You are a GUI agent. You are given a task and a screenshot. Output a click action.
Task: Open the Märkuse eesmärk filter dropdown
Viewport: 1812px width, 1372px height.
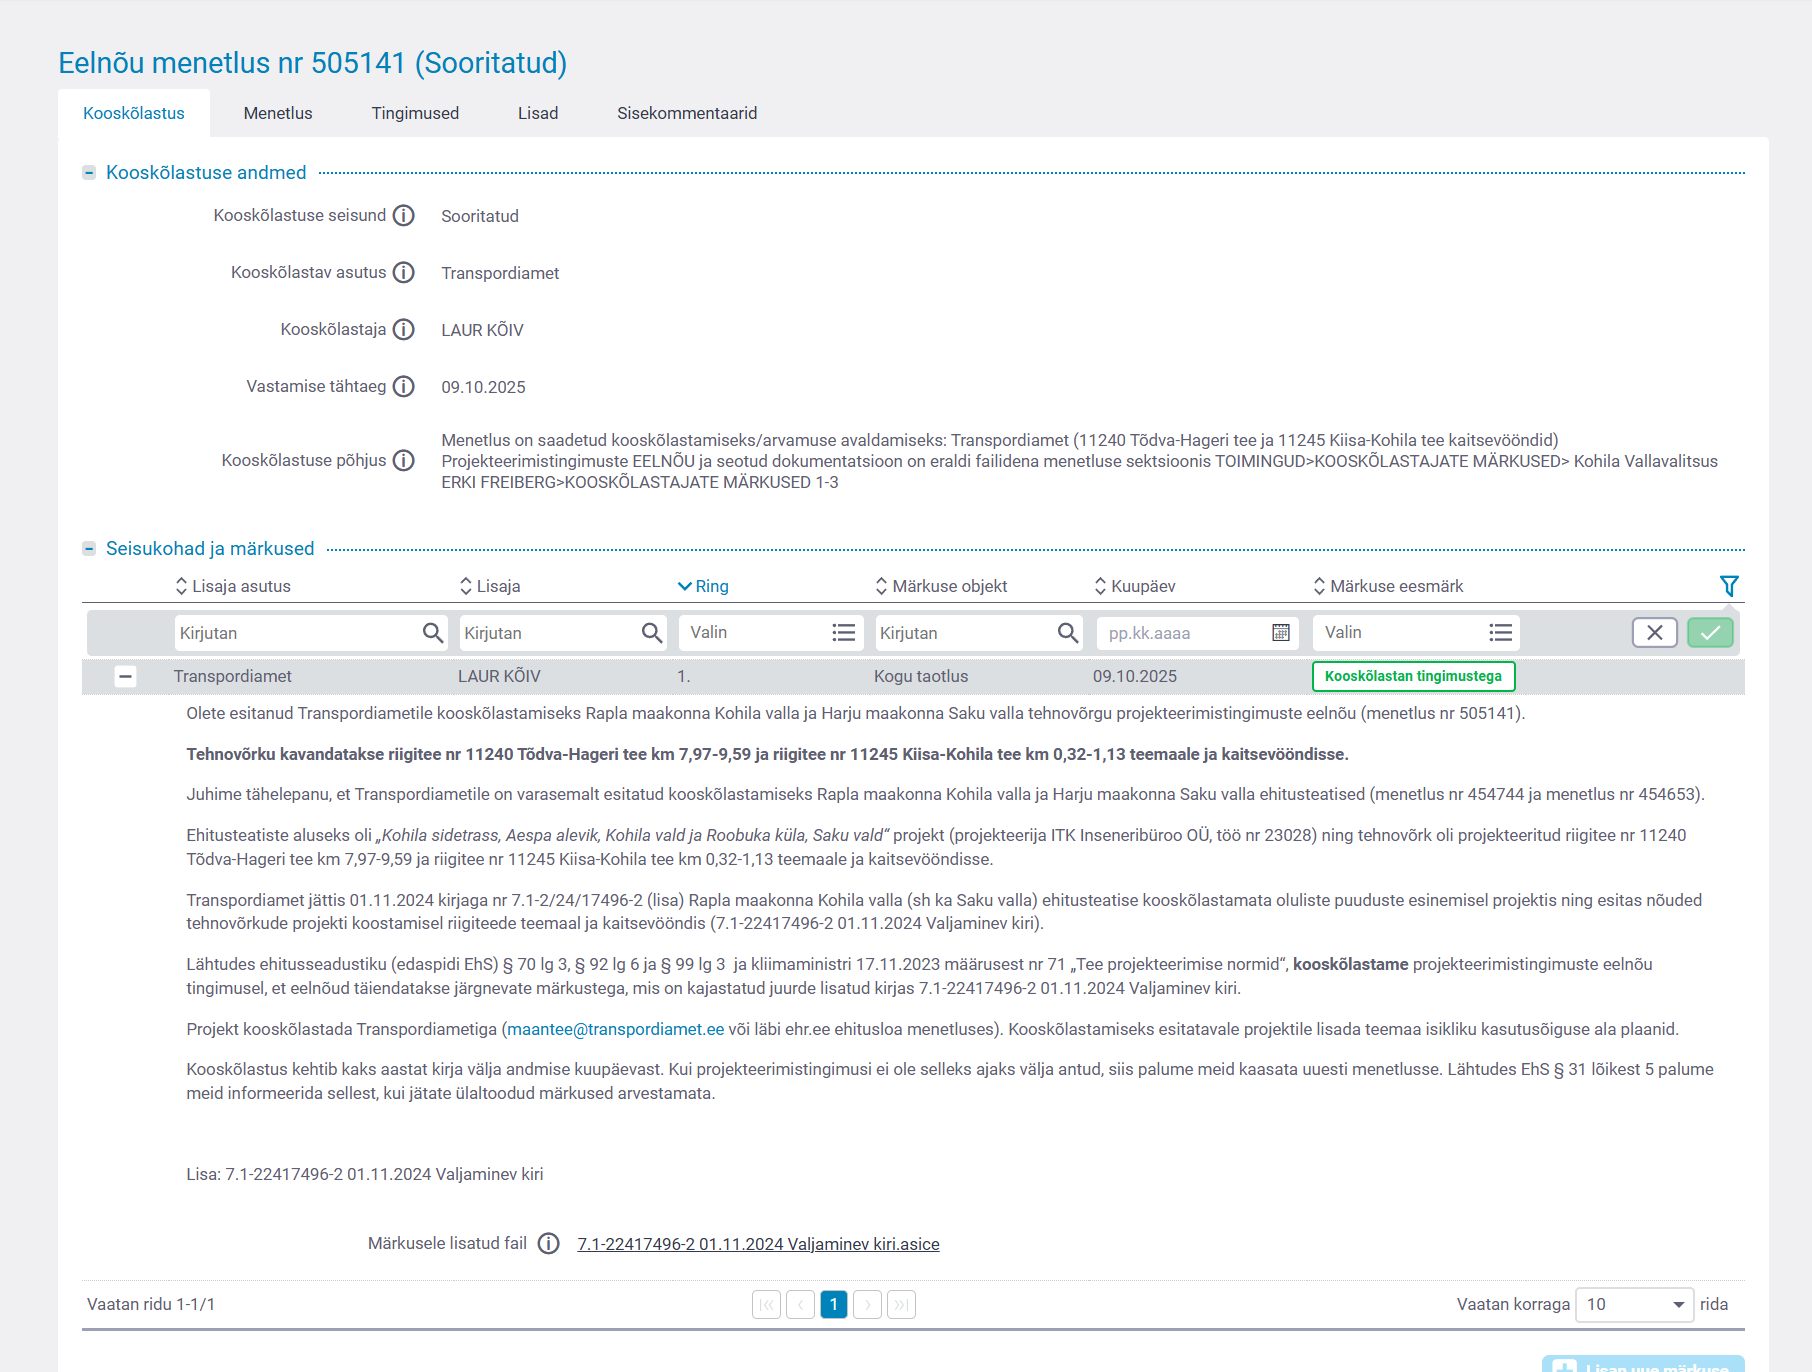(x=1415, y=633)
